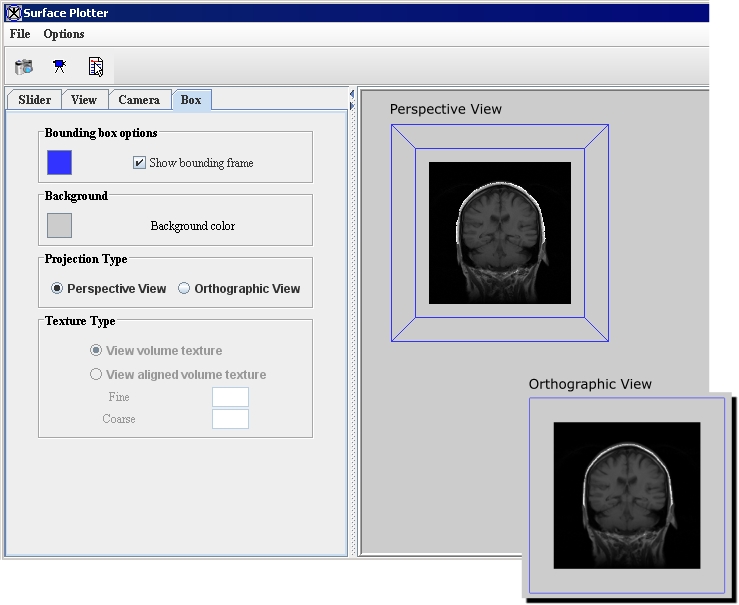Click the camera snapshot icon in toolbar
Image resolution: width=739 pixels, height=605 pixels.
pyautogui.click(x=24, y=67)
